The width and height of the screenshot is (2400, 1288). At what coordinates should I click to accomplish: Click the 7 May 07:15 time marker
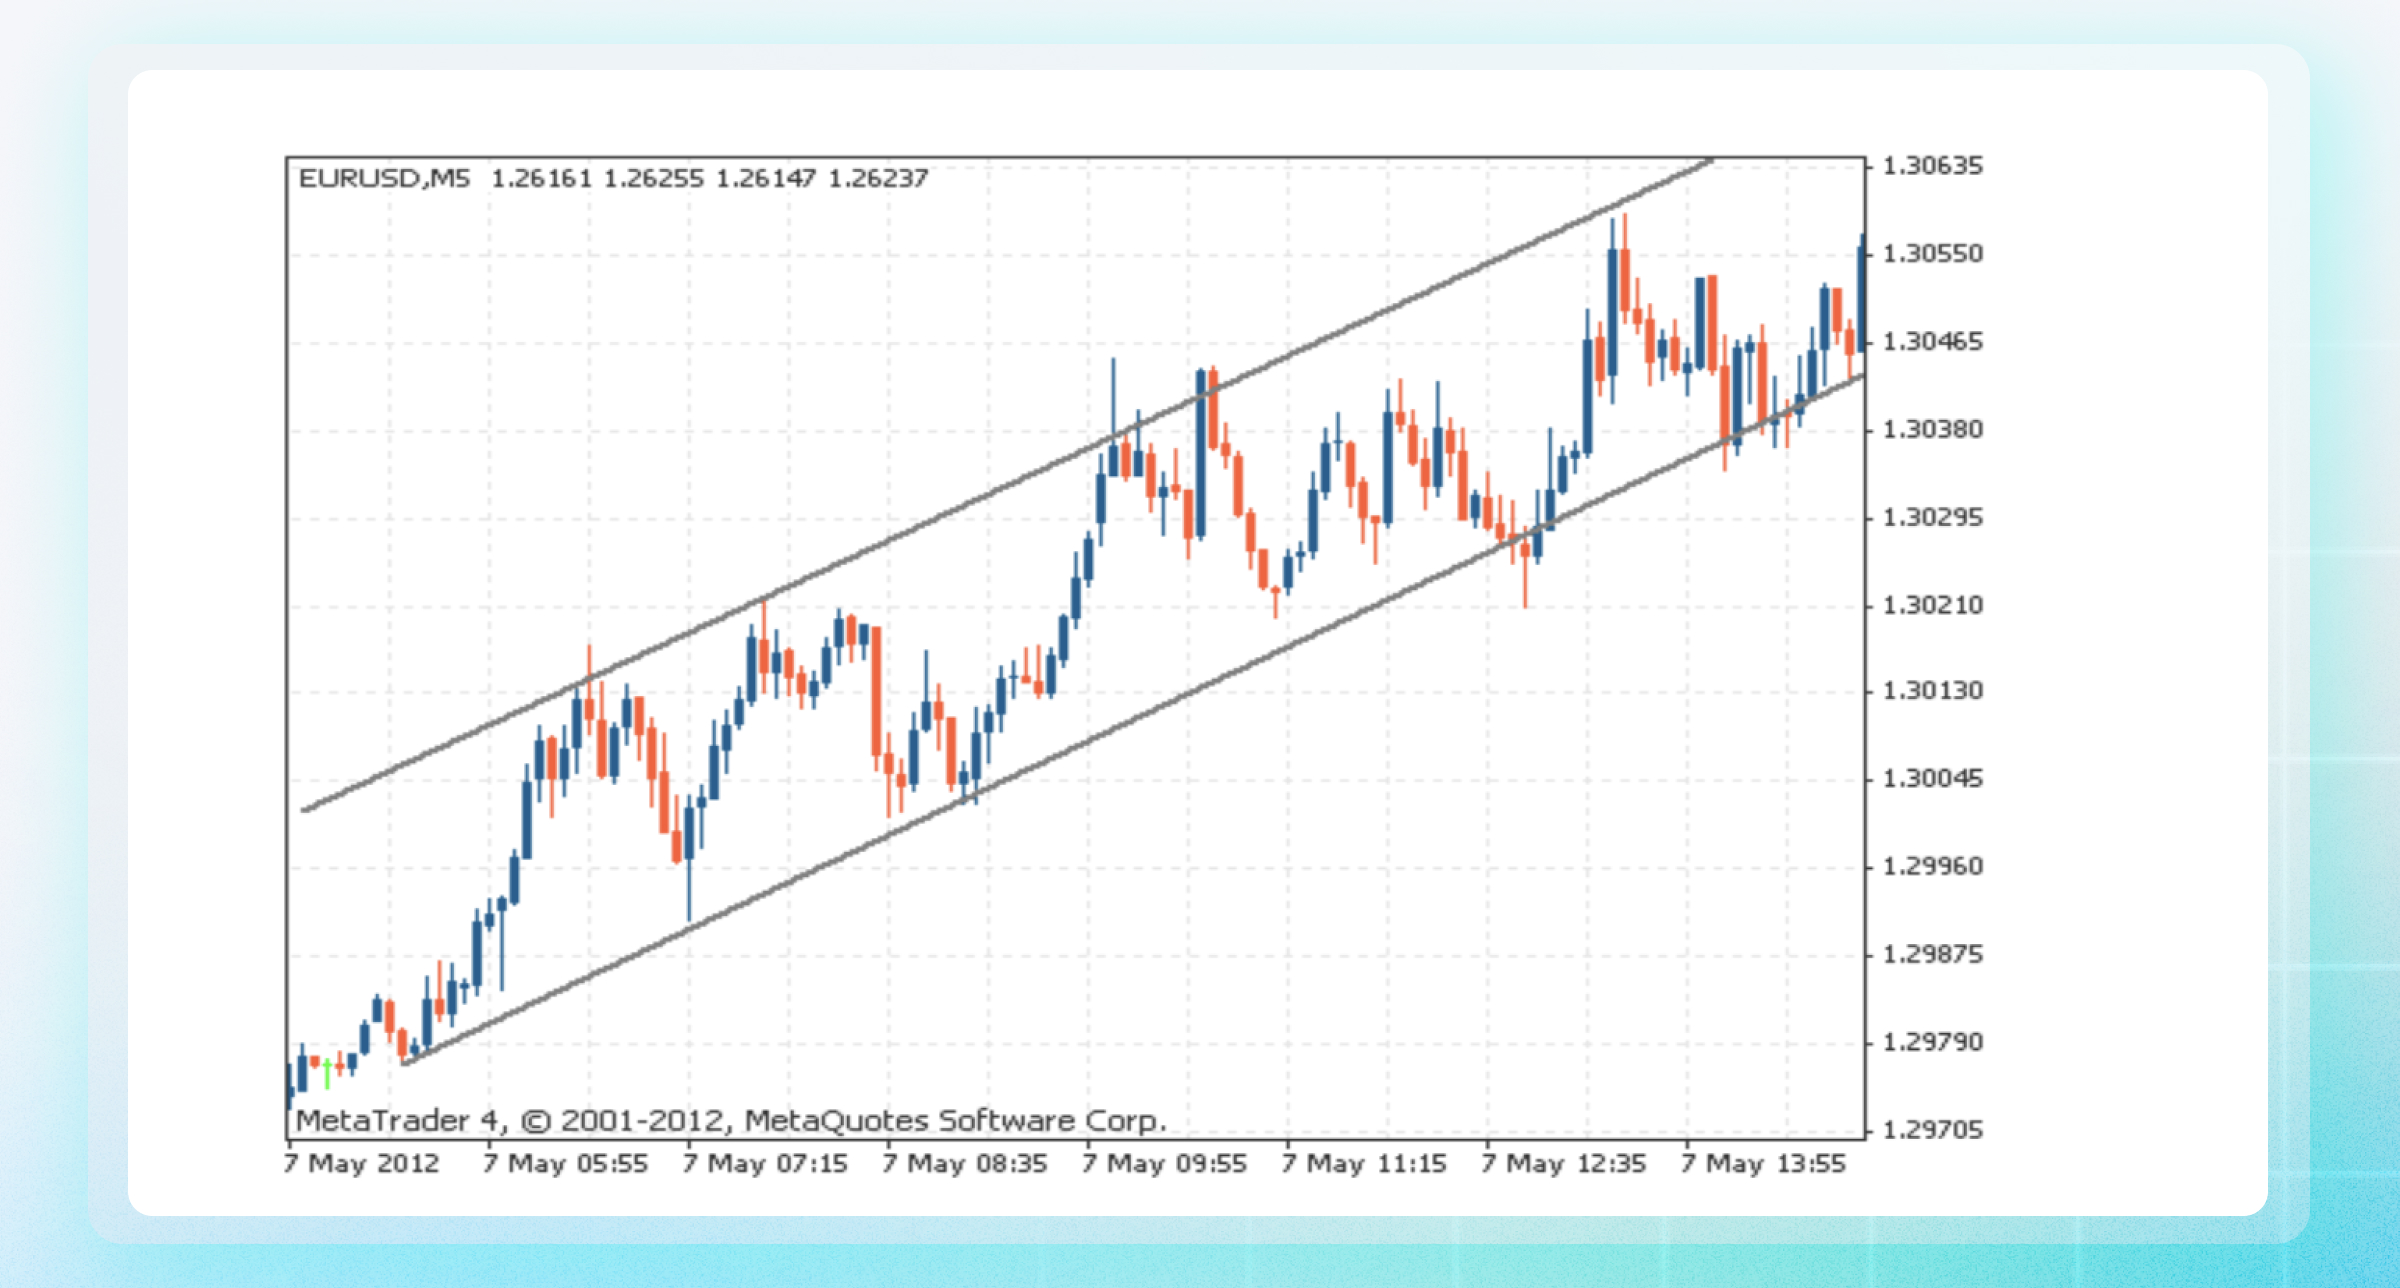pyautogui.click(x=765, y=1164)
